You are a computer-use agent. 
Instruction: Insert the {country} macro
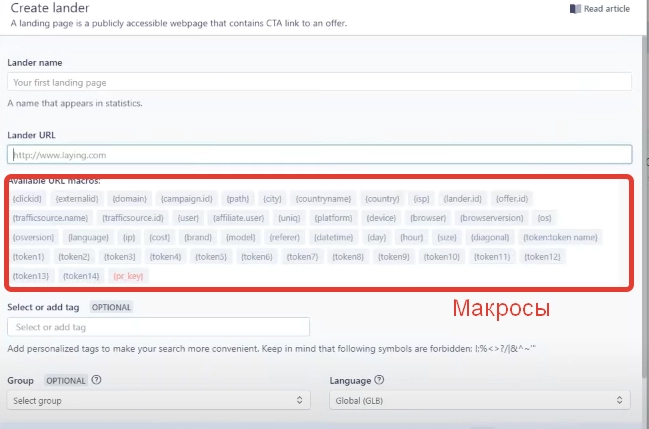pyautogui.click(x=382, y=199)
